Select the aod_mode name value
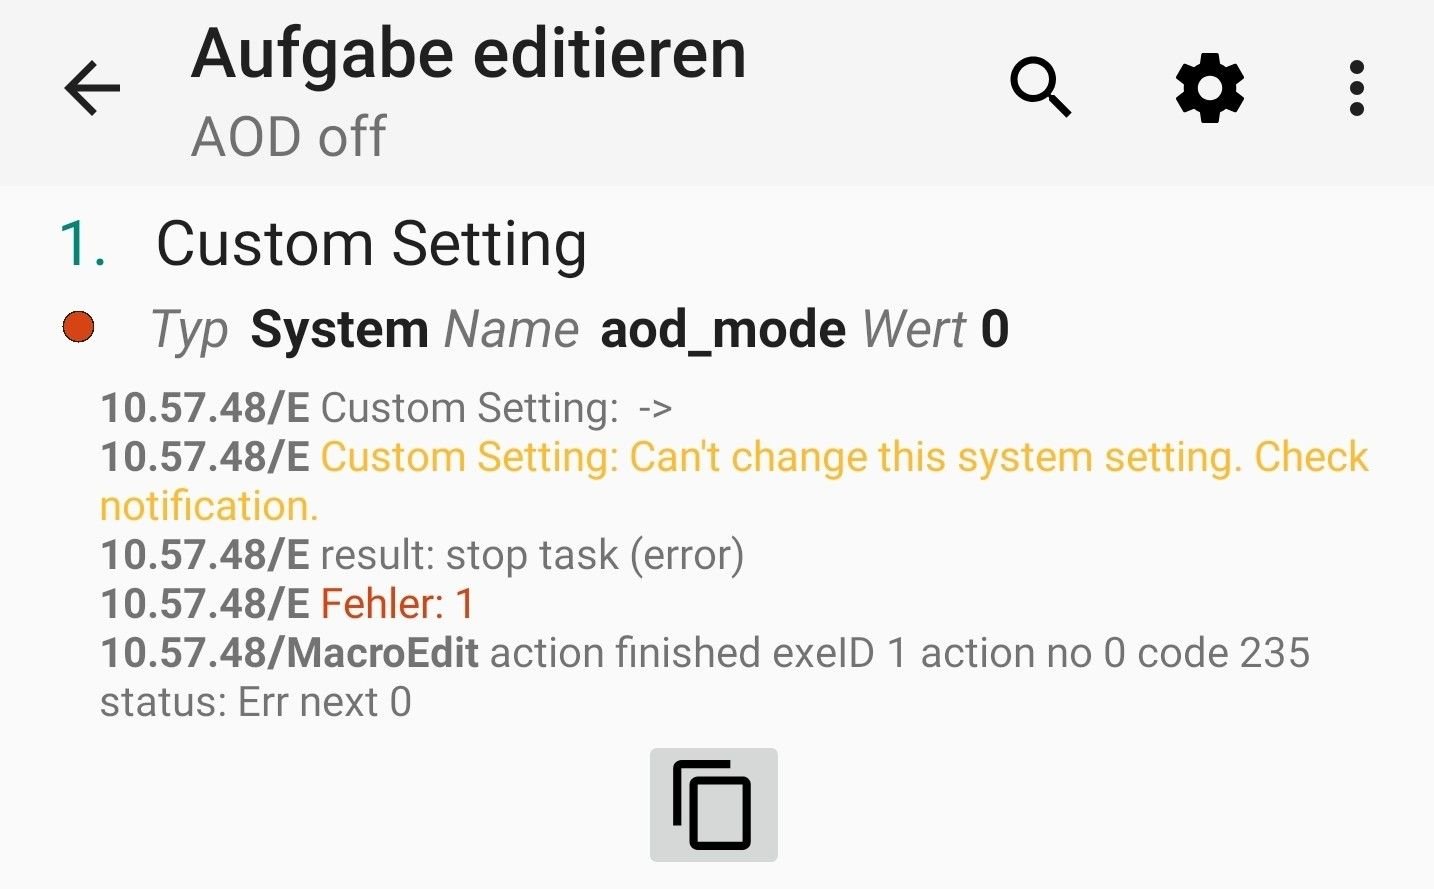This screenshot has height=889, width=1434. pos(722,330)
